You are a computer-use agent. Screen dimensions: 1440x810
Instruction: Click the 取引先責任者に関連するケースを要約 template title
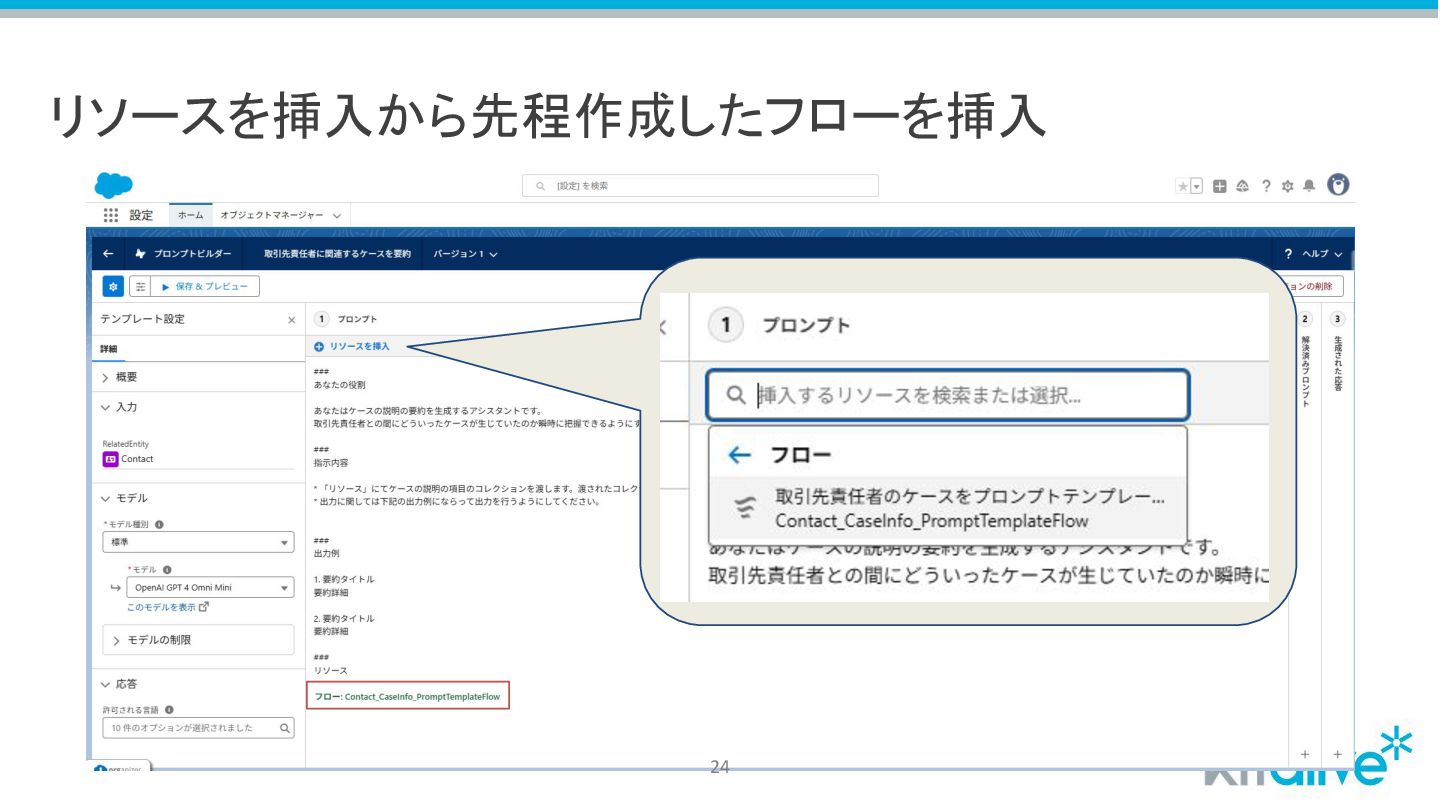pyautogui.click(x=337, y=254)
